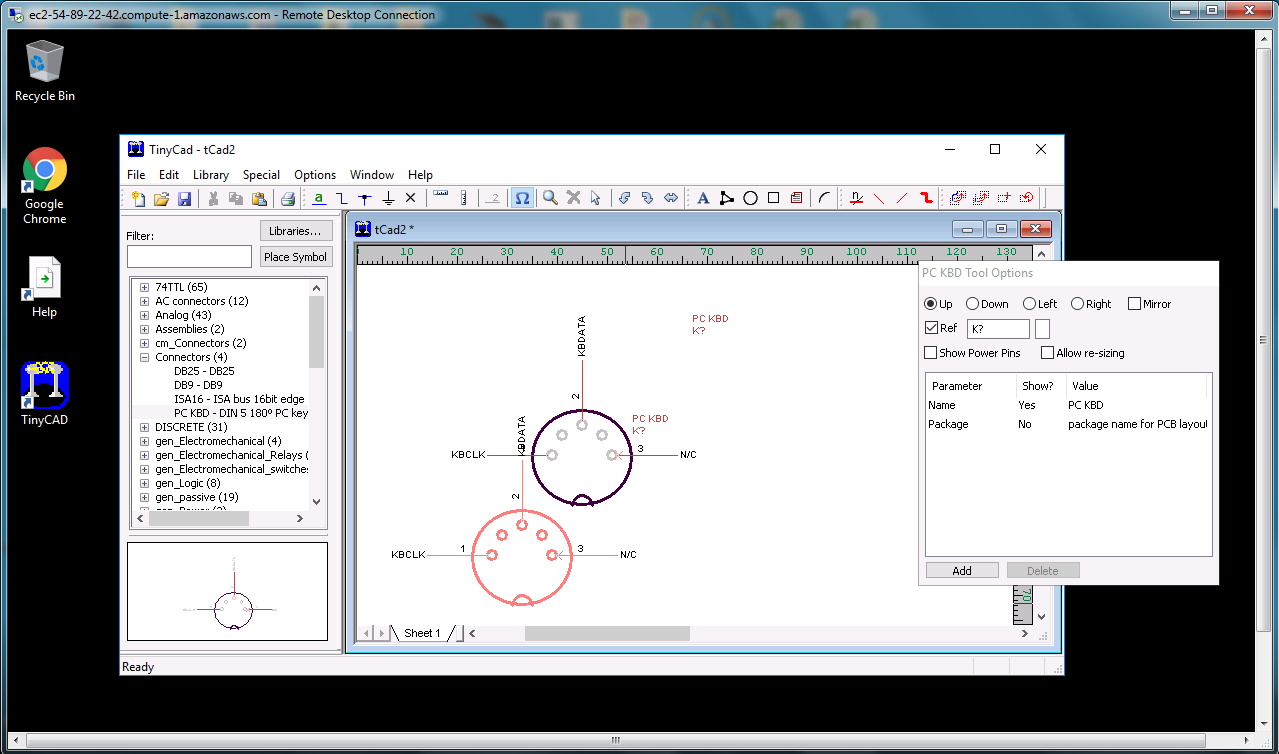Select the rectangle drawing tool
Viewport: 1279px width, 754px height.
click(x=773, y=199)
